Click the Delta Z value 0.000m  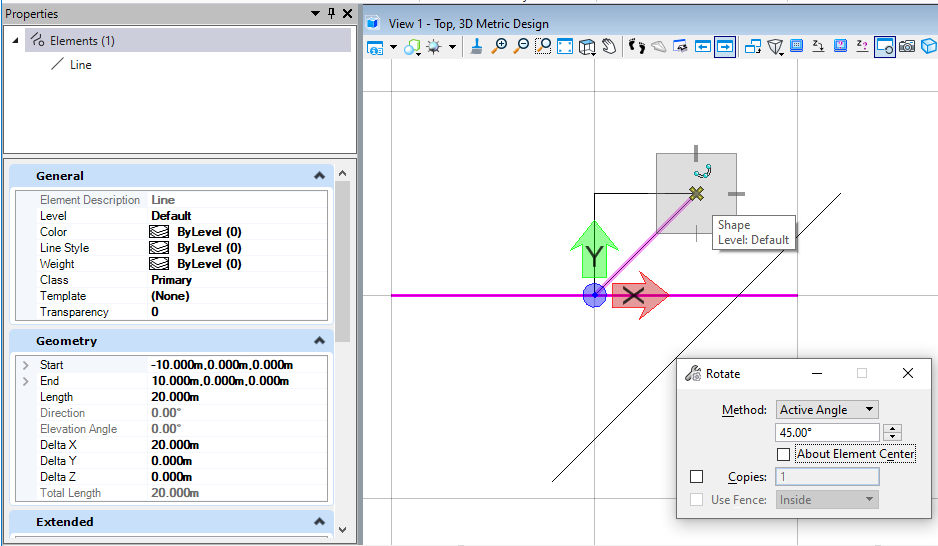172,477
